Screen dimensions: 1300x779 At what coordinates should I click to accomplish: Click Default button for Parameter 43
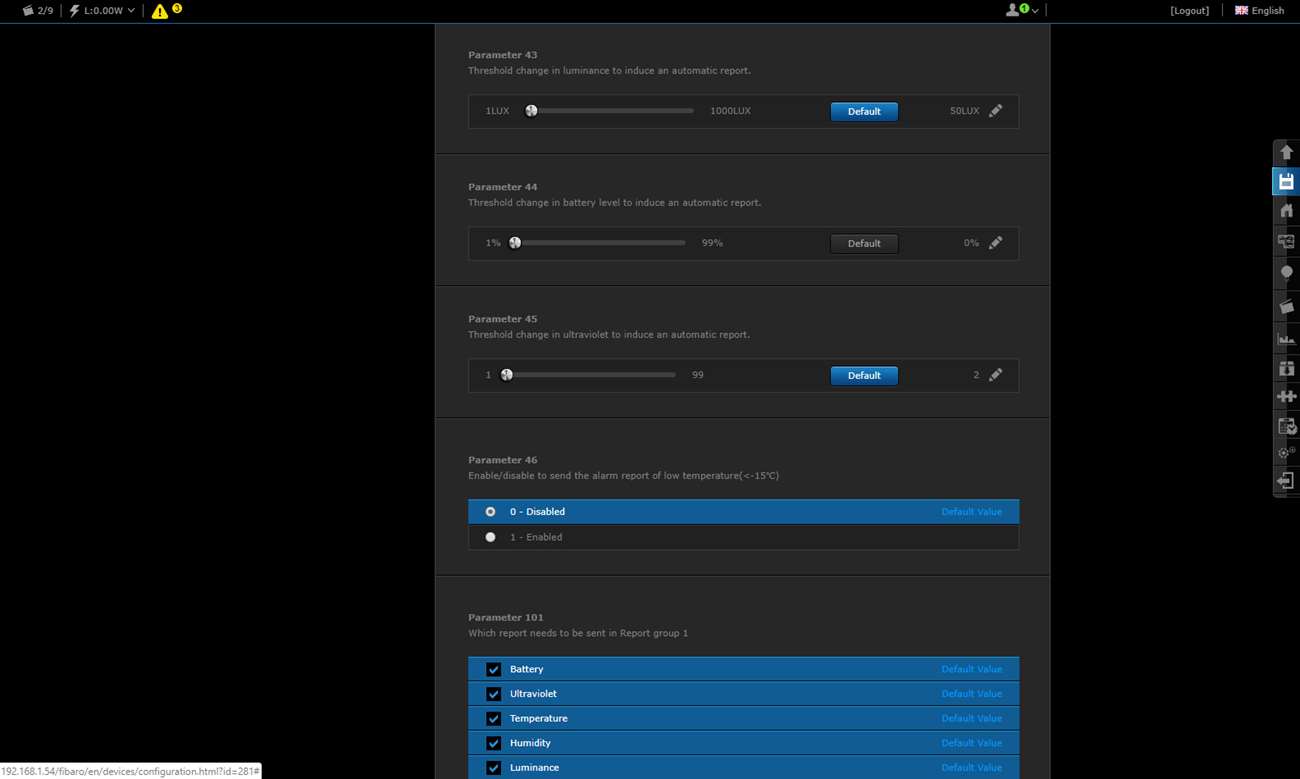(x=864, y=111)
